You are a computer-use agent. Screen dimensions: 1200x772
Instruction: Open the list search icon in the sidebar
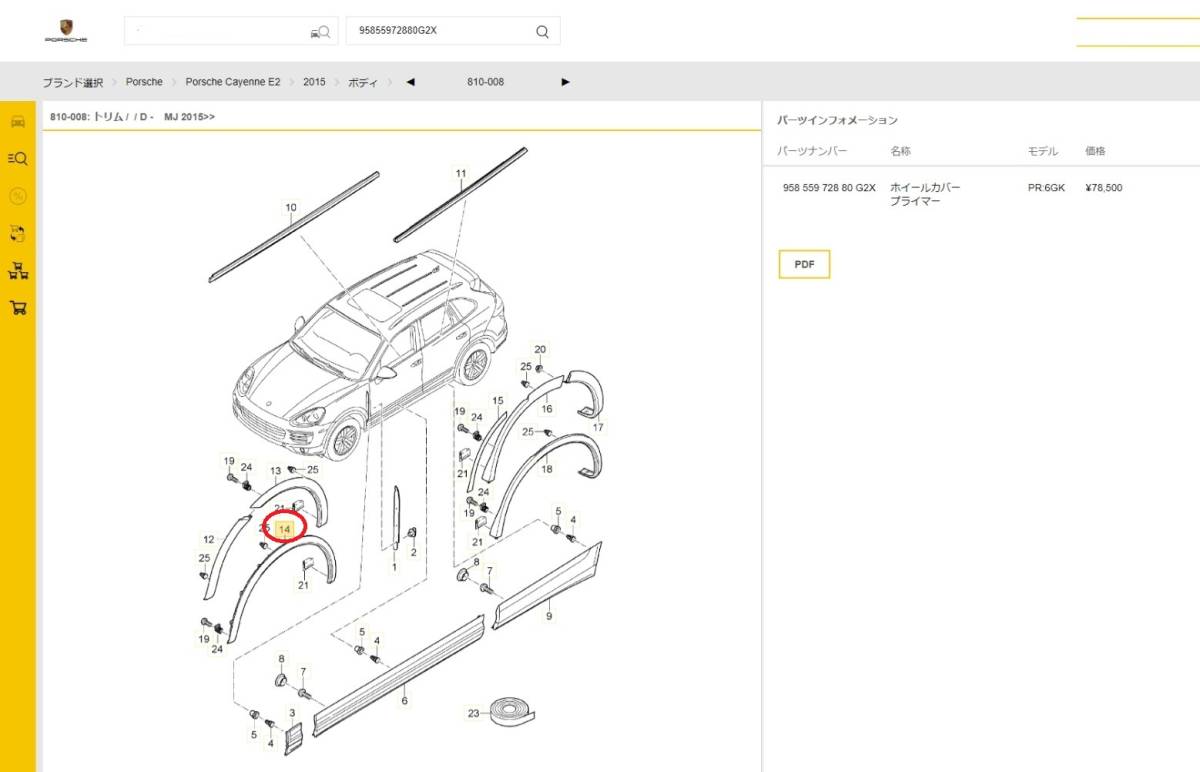click(x=18, y=158)
